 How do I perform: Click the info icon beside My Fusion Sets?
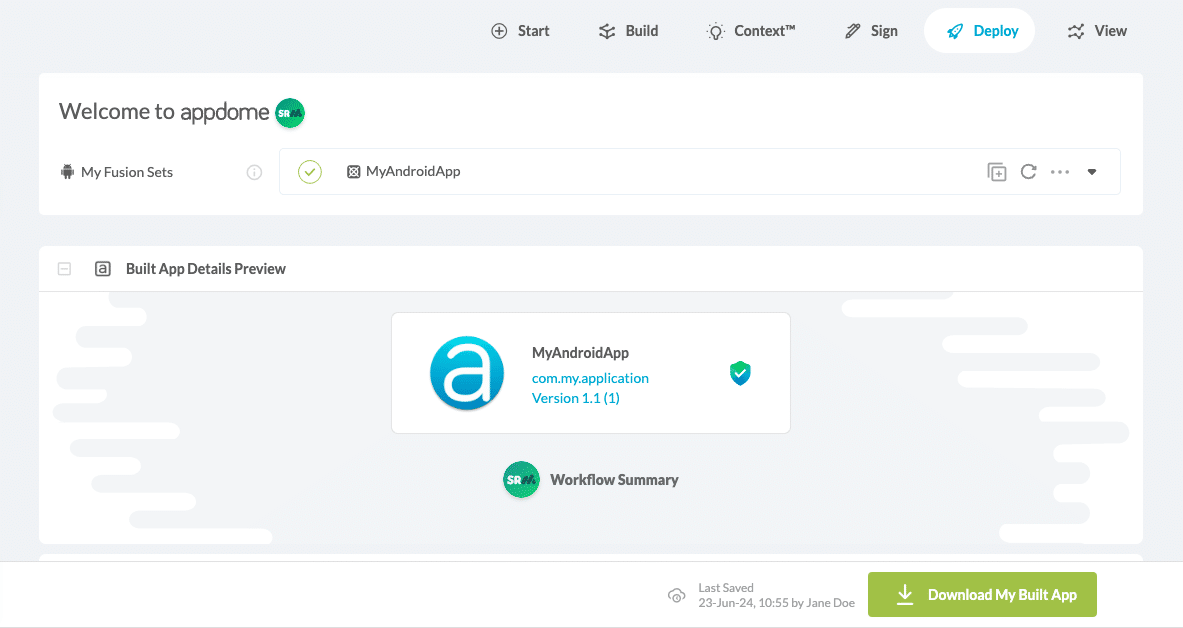[x=254, y=172]
